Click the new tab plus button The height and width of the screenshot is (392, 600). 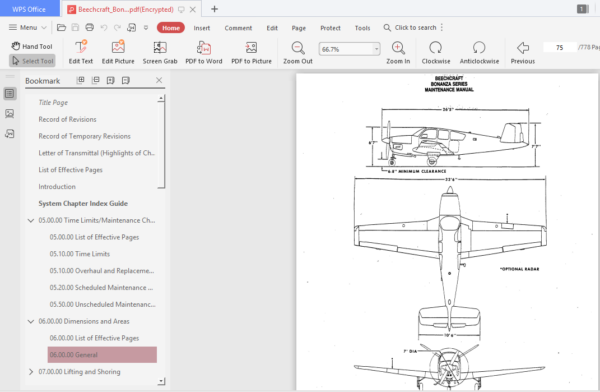214,9
